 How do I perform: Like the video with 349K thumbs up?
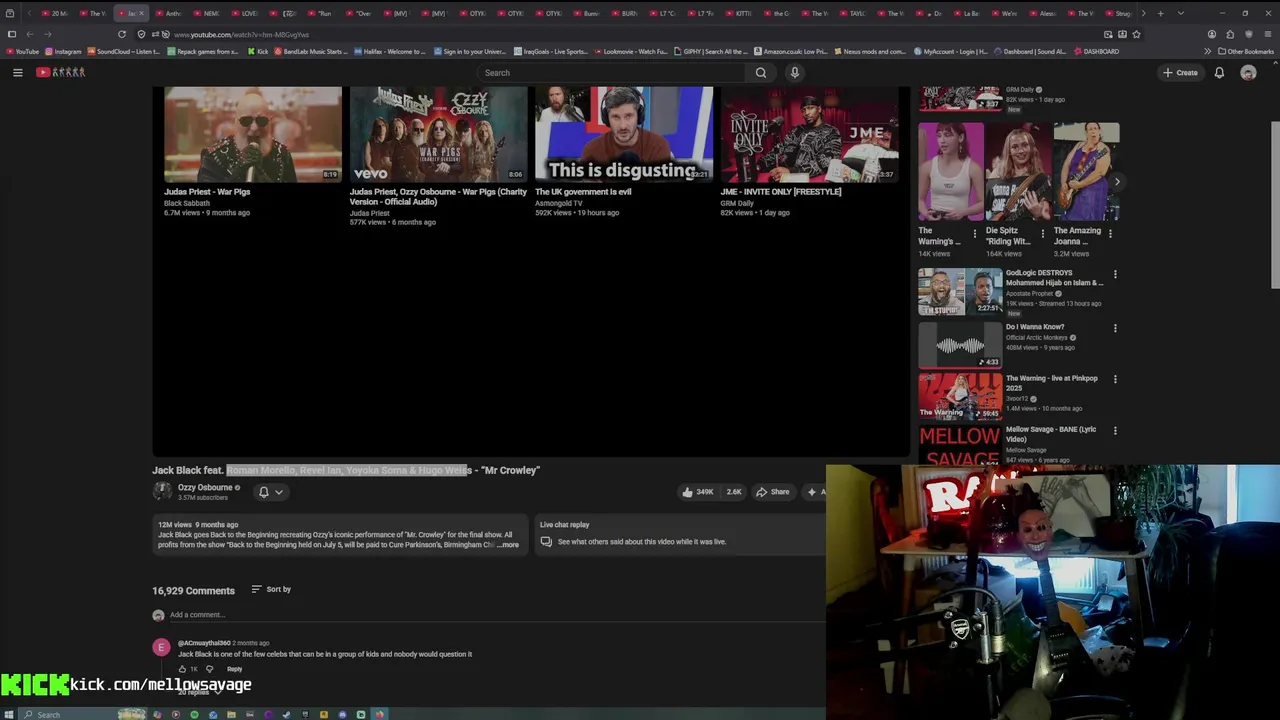[698, 492]
